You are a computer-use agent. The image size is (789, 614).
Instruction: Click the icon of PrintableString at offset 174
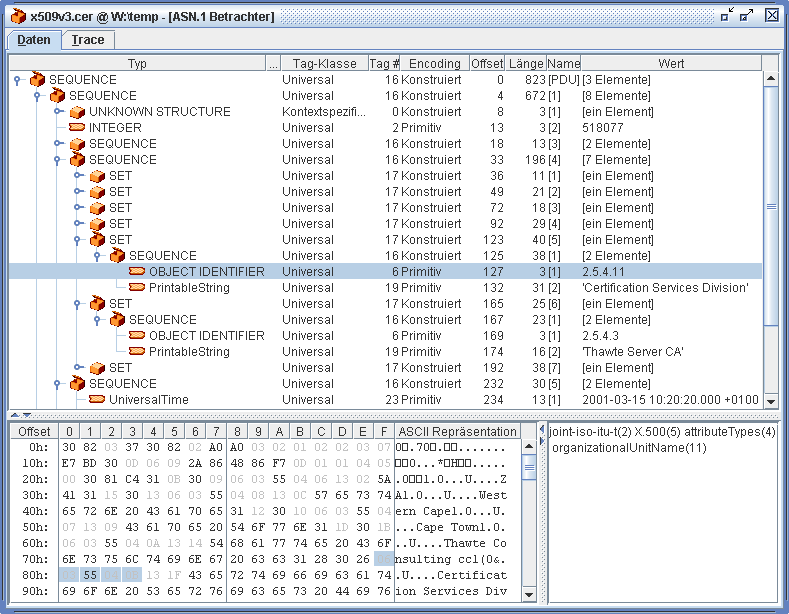tap(137, 351)
